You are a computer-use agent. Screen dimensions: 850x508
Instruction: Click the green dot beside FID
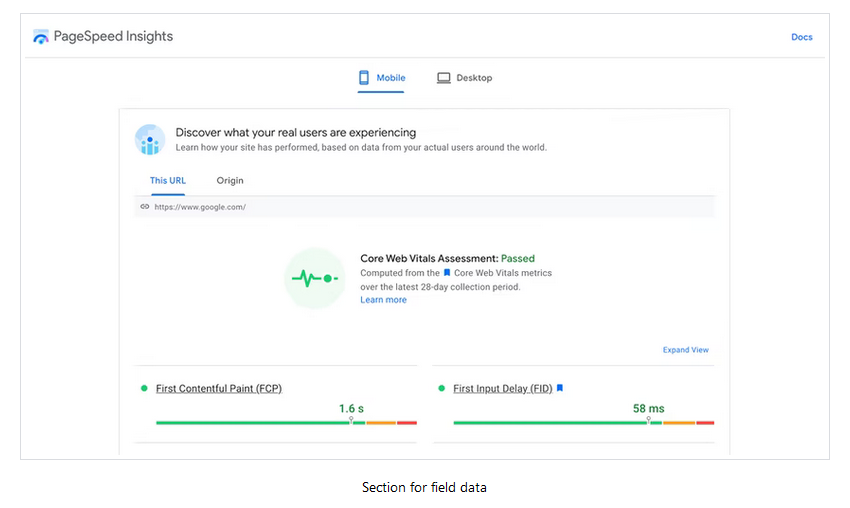(441, 388)
